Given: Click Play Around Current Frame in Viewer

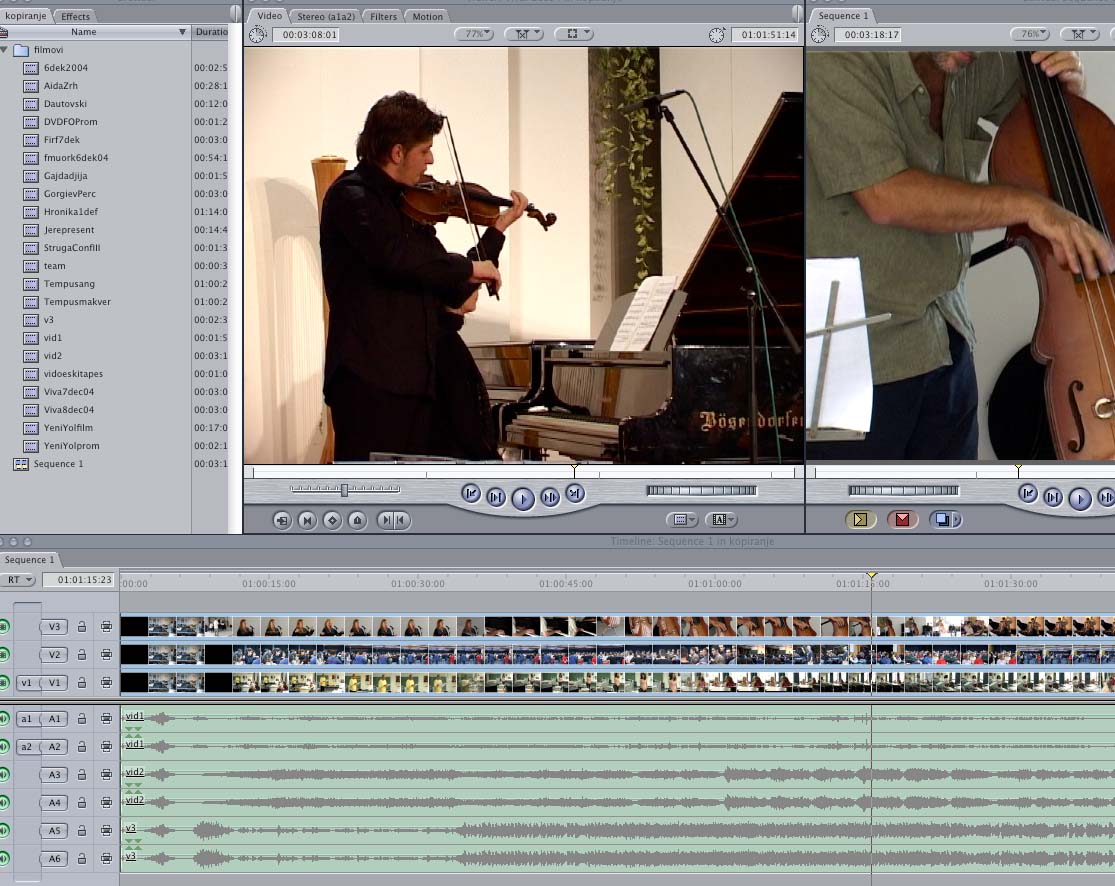Looking at the screenshot, I should (x=550, y=497).
